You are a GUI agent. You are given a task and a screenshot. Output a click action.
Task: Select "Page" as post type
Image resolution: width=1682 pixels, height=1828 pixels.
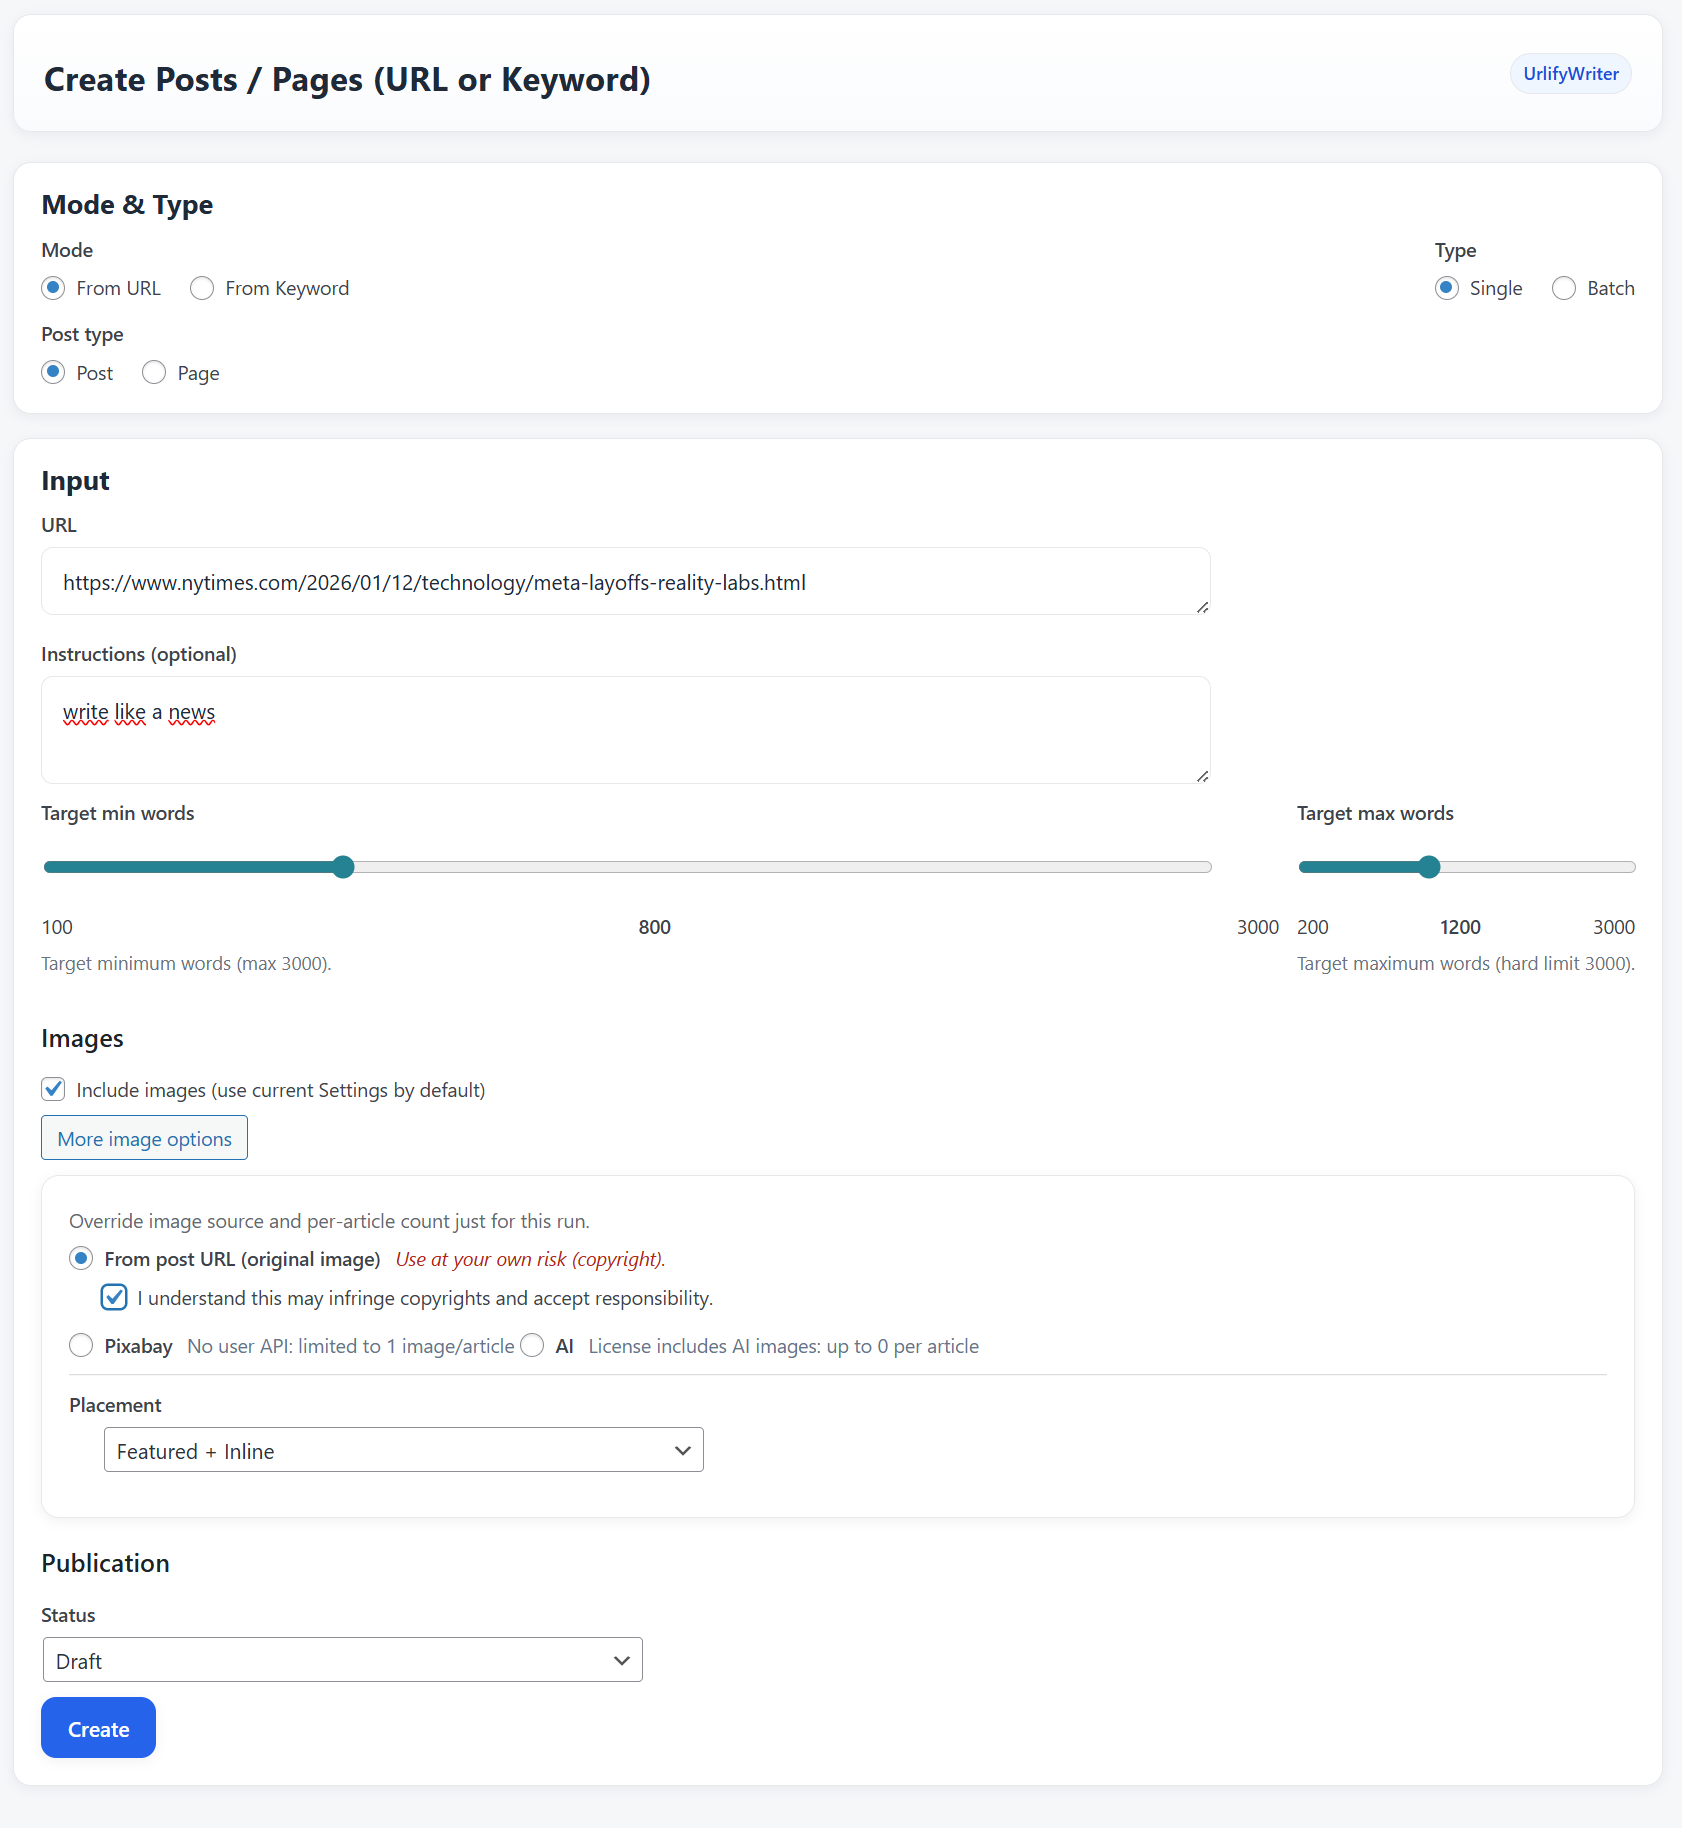click(x=154, y=372)
